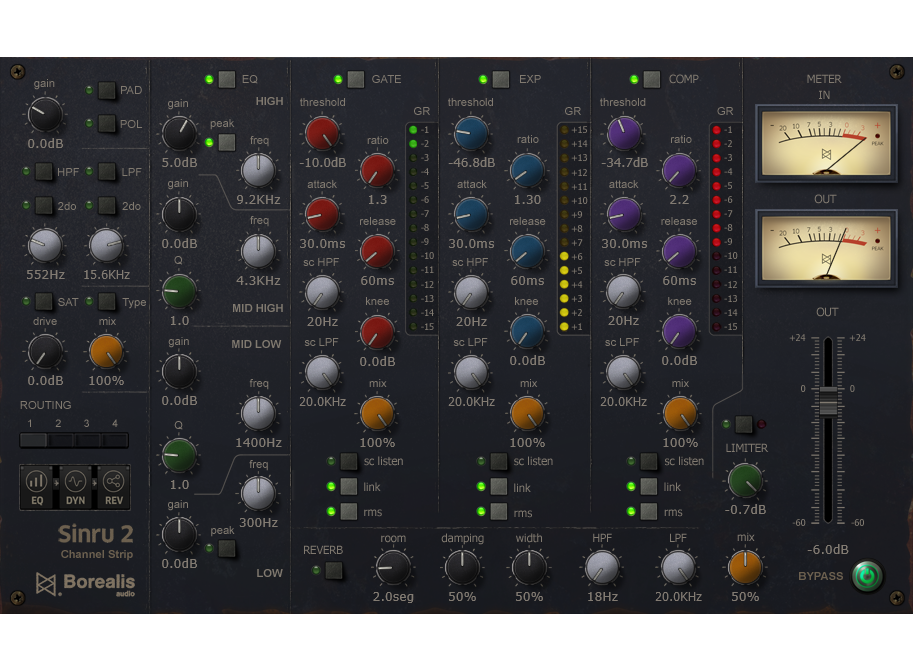
Task: Enable the HPF filter switch
Action: [x=44, y=172]
